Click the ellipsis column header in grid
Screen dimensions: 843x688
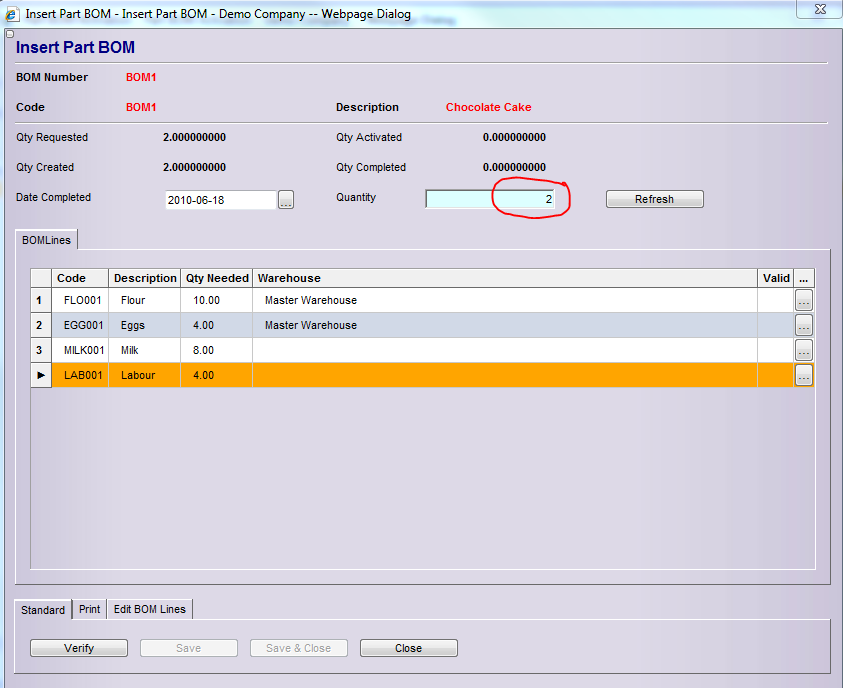pyautogui.click(x=804, y=278)
